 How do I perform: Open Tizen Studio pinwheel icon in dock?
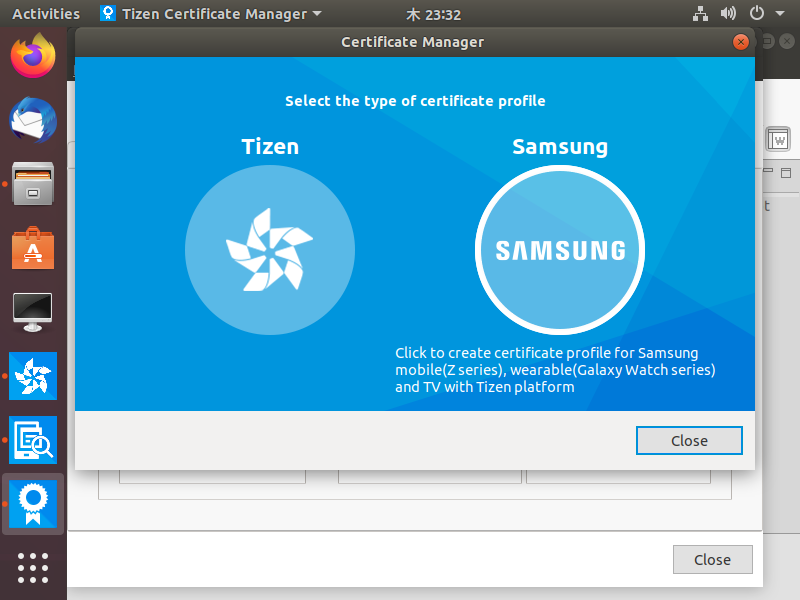point(33,376)
